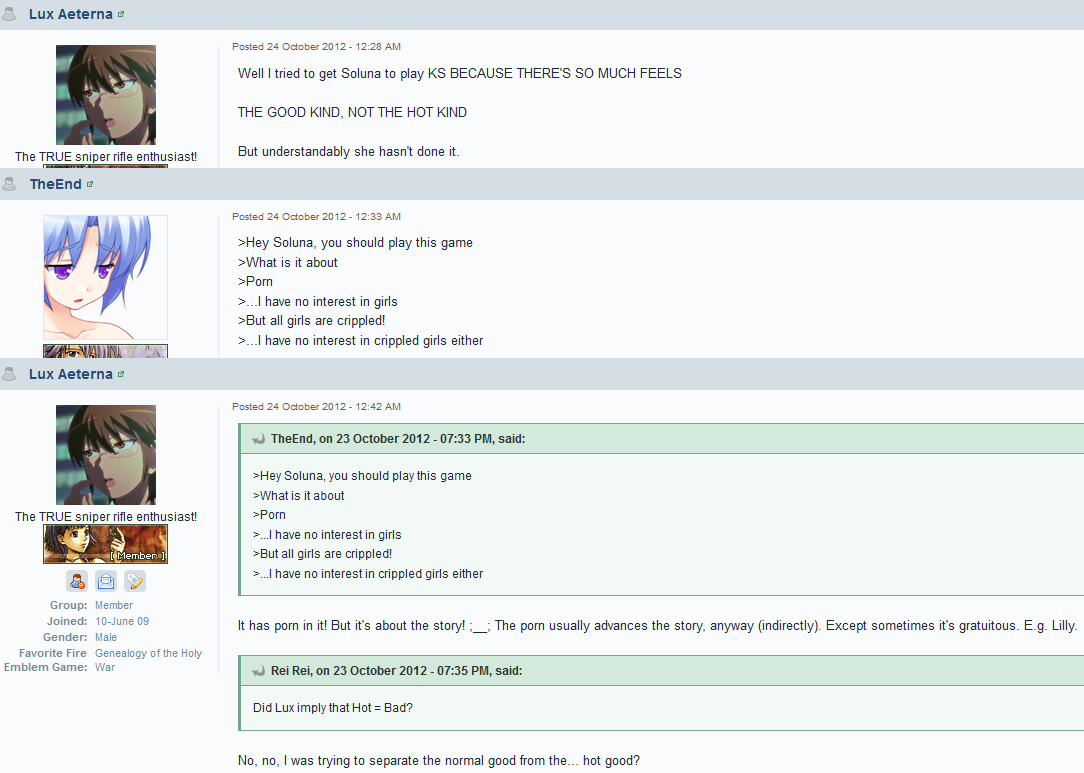1084x773 pixels.
Task: Click the Posted 24 October 2012 - 12:28 AM timestamp
Action: [x=317, y=46]
